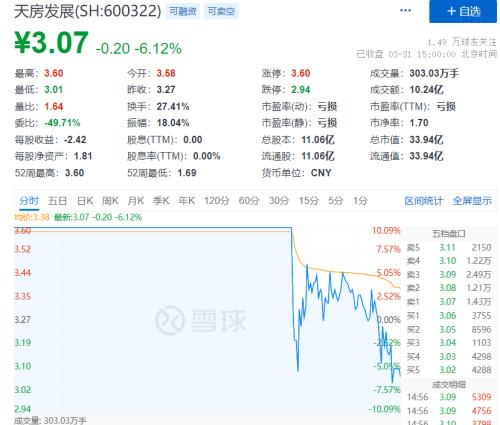Click the stock title 天房发展(SH:600322)

[x=88, y=11]
